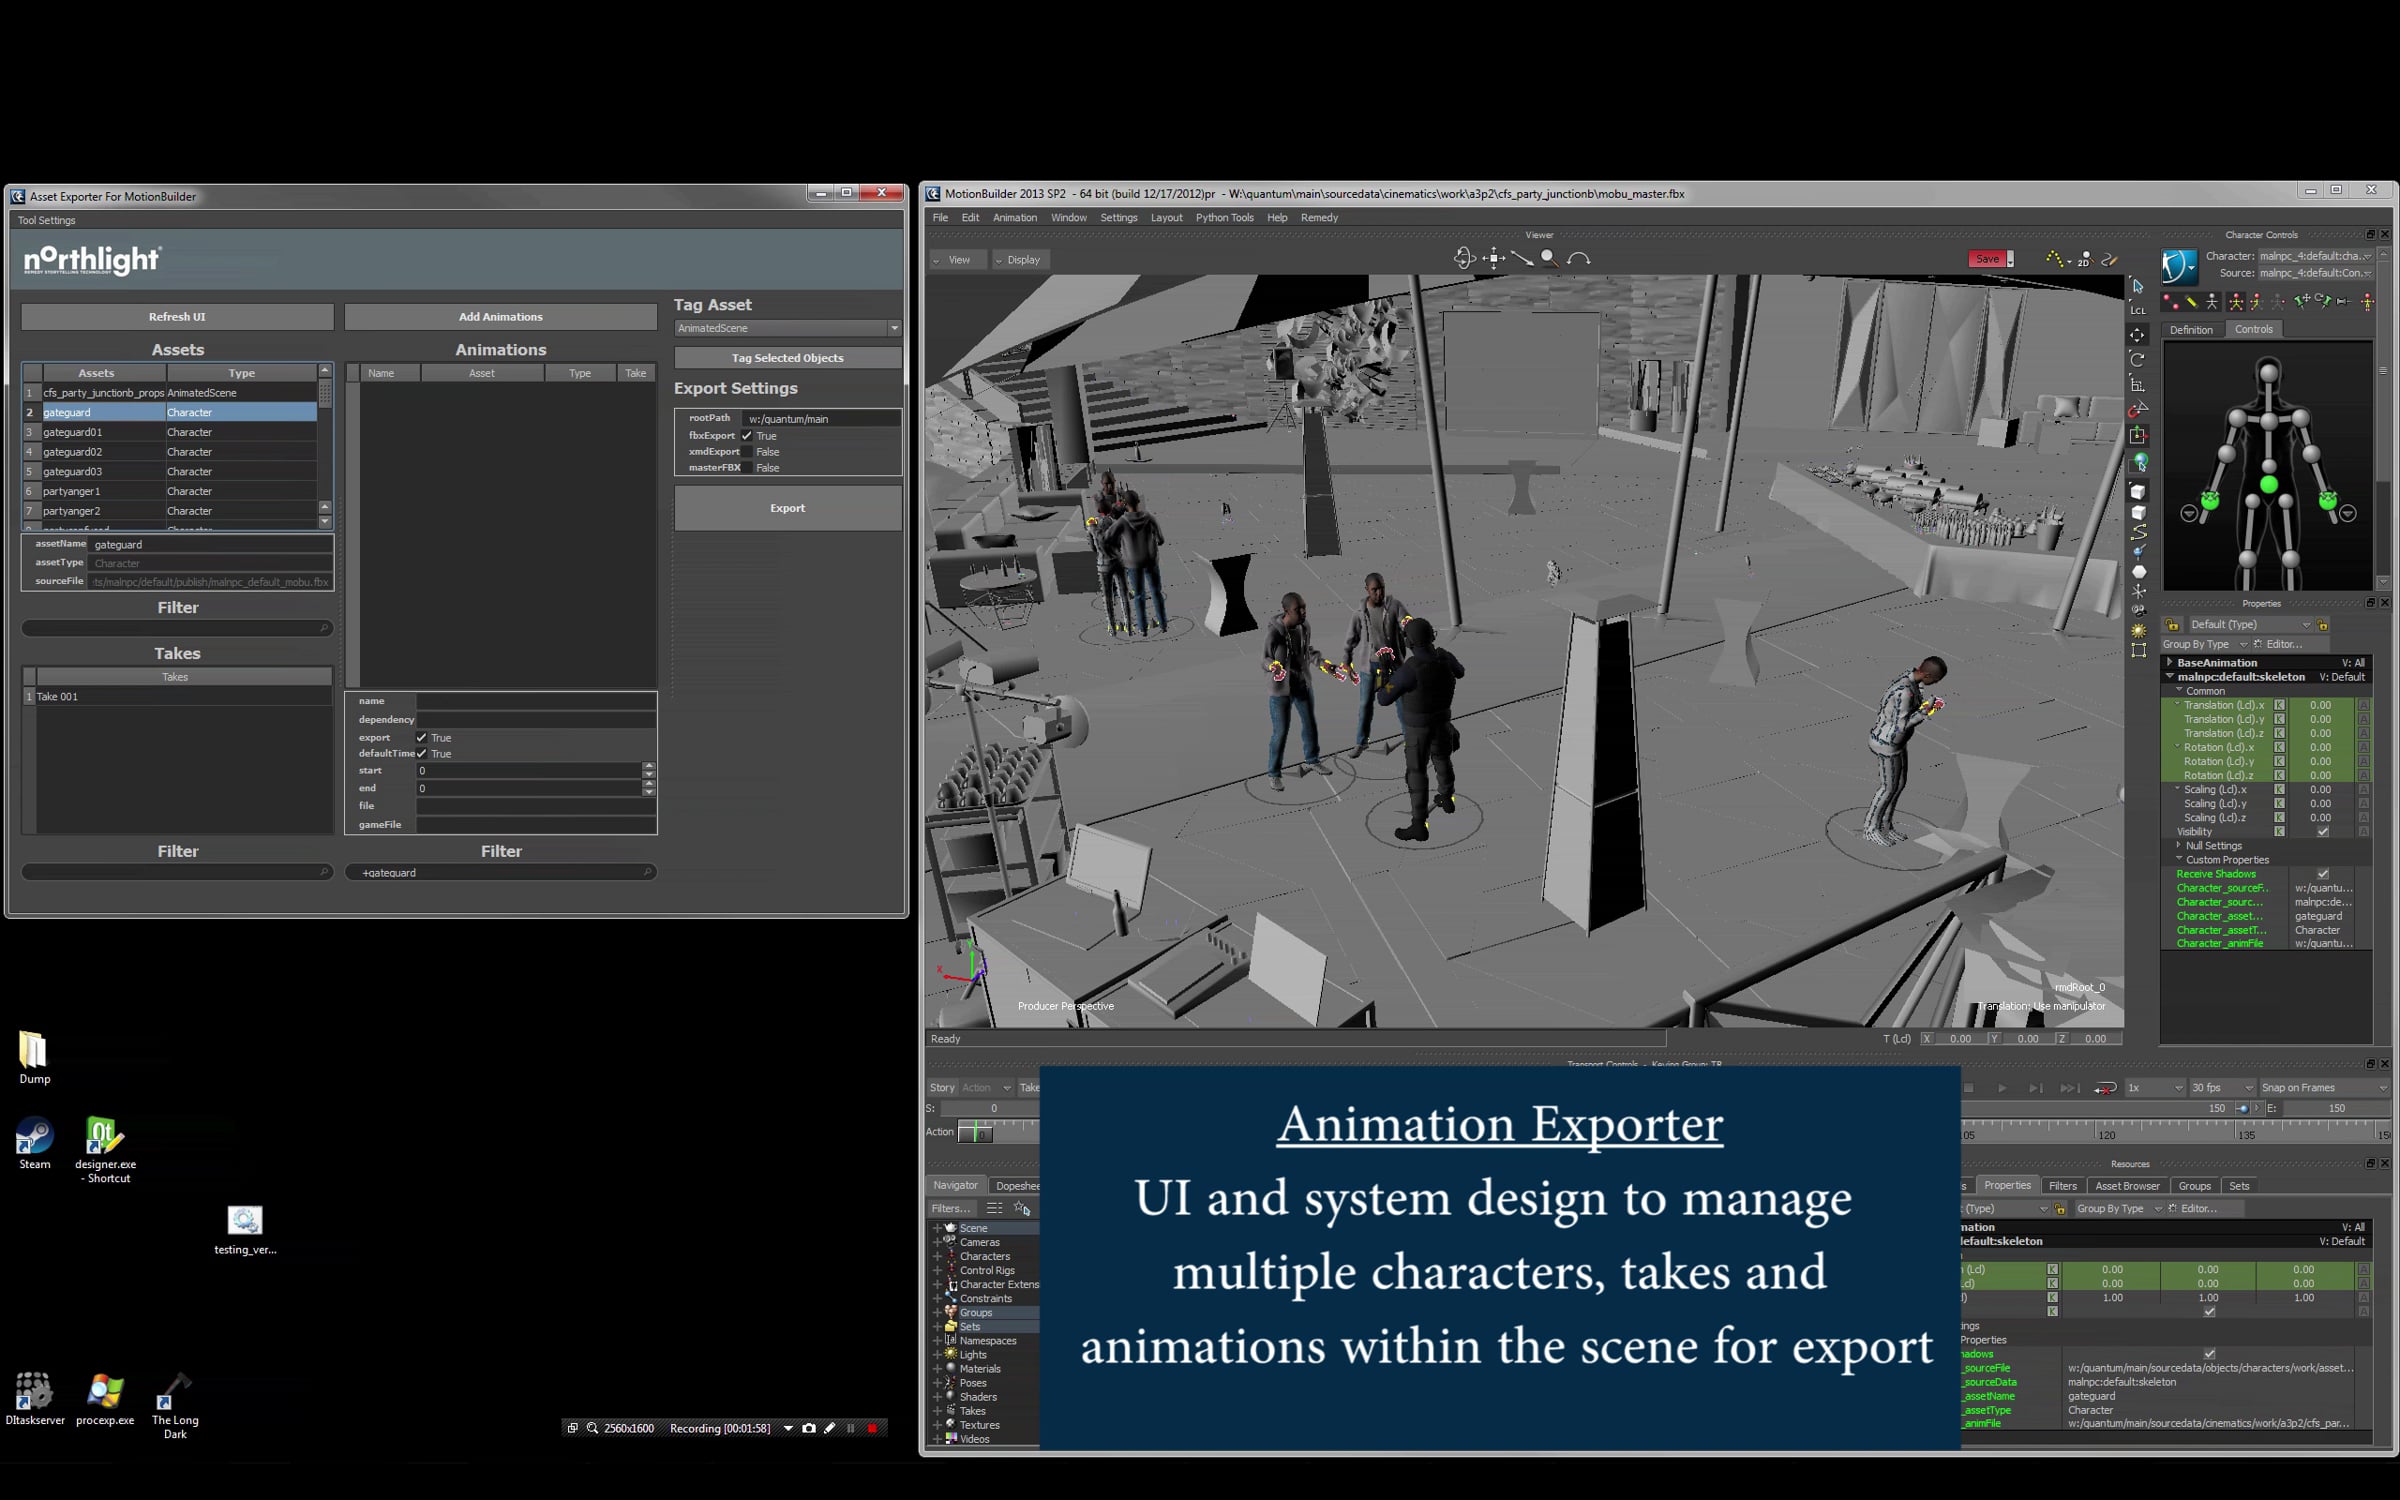
Task: Switch to the Definition tab
Action: (2191, 330)
